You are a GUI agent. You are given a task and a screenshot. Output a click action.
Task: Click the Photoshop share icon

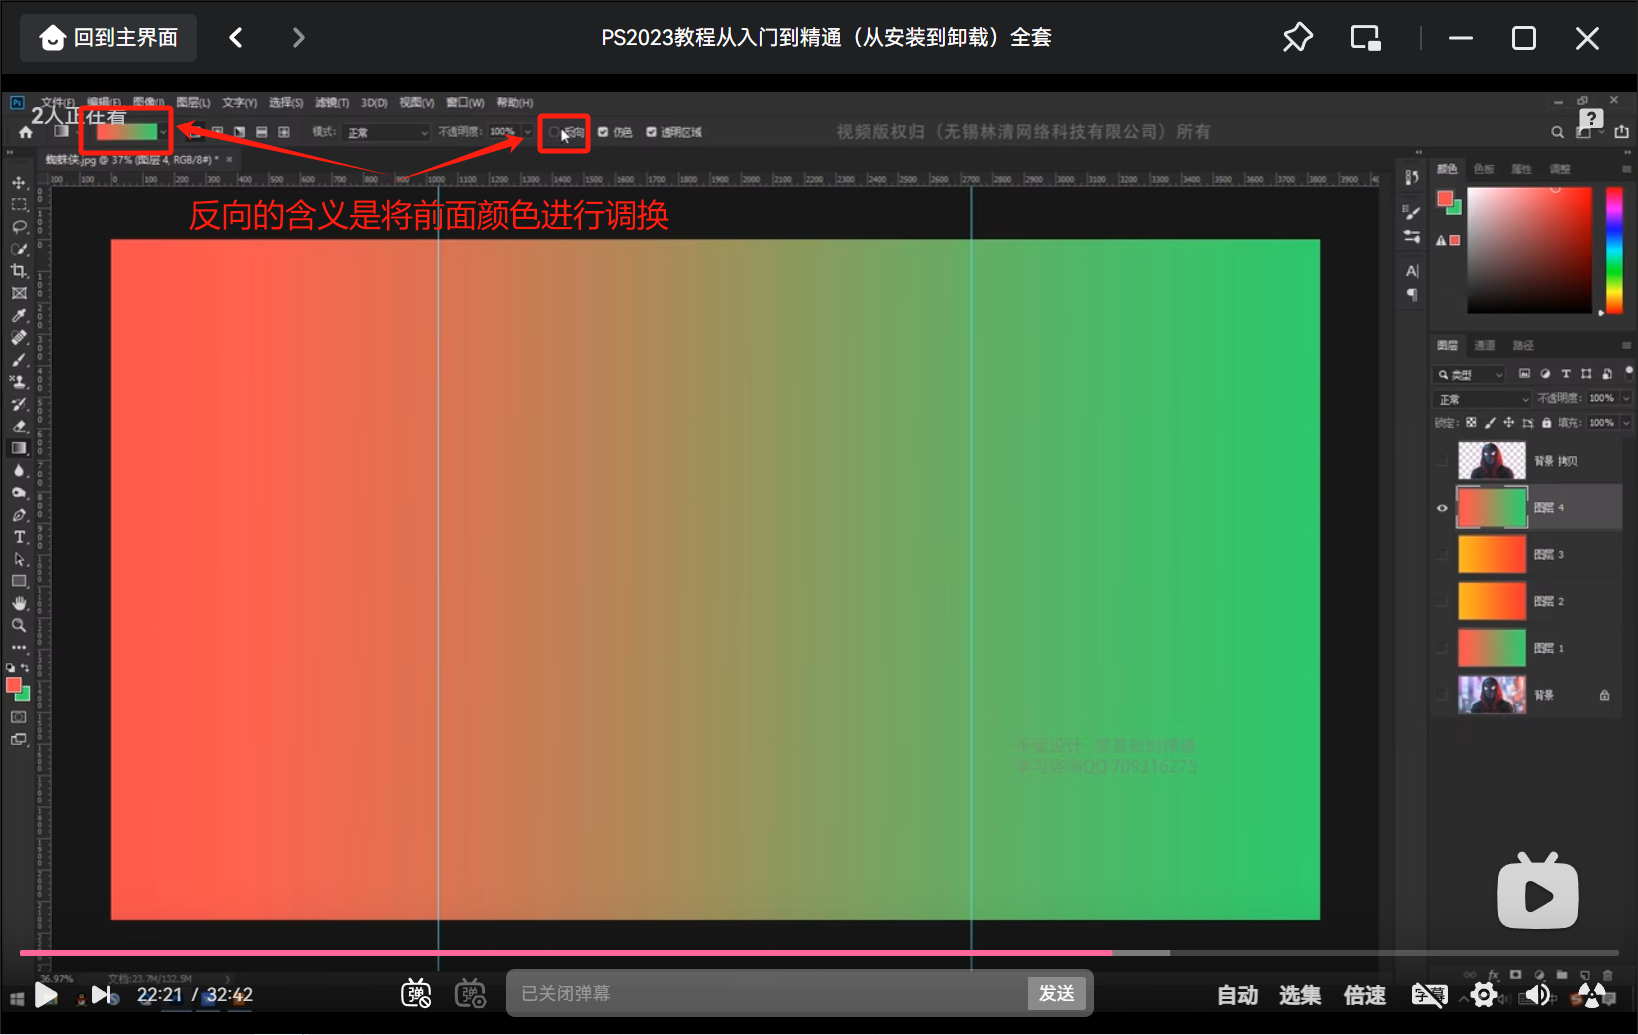[x=1621, y=131]
